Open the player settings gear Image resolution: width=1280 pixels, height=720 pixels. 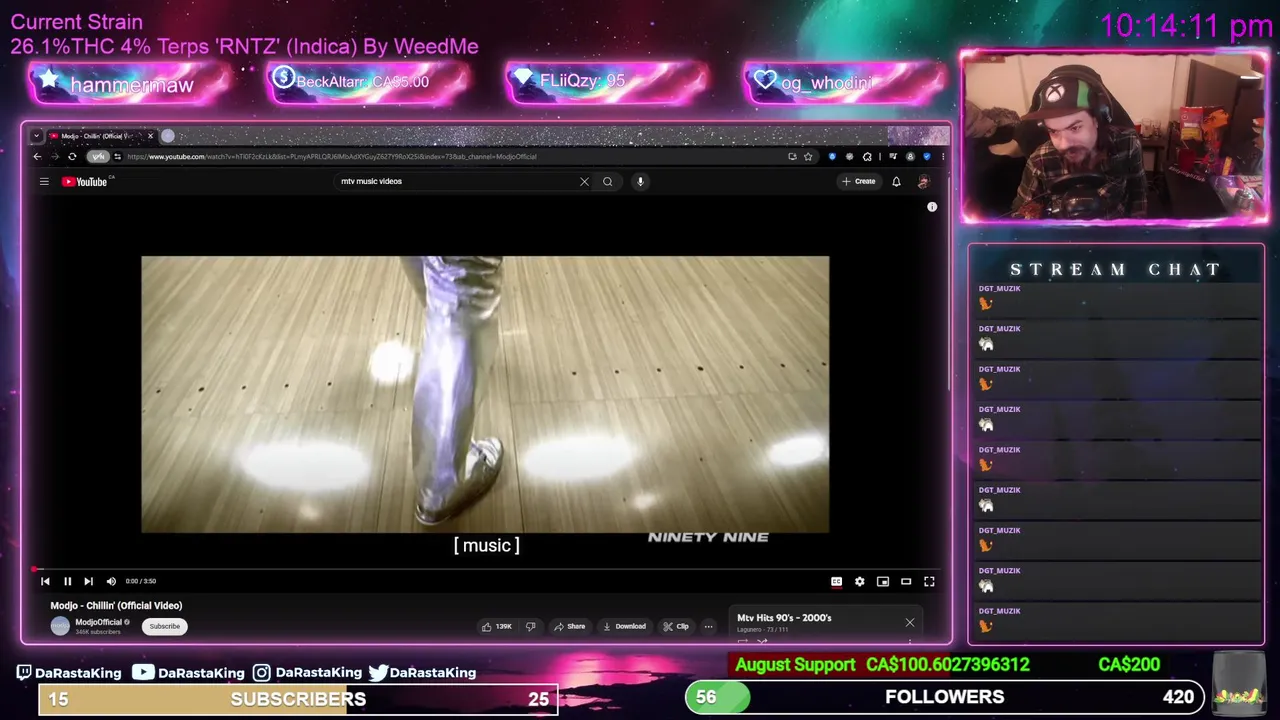[x=859, y=581]
